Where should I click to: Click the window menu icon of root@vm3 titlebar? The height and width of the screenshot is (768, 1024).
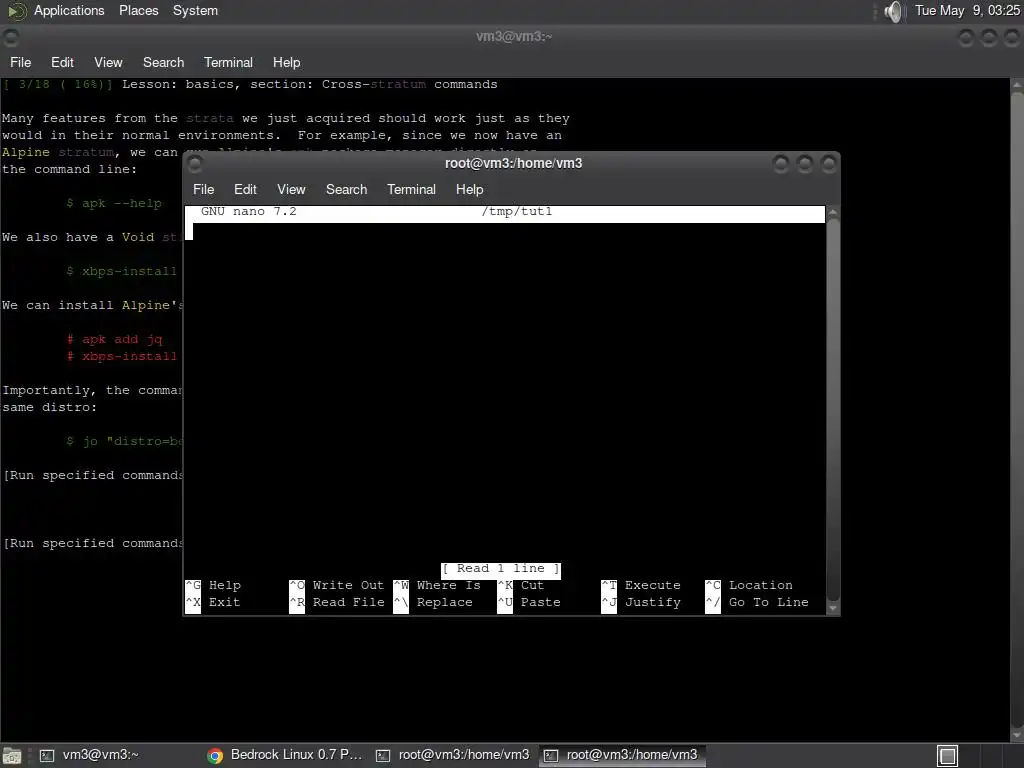(x=195, y=163)
